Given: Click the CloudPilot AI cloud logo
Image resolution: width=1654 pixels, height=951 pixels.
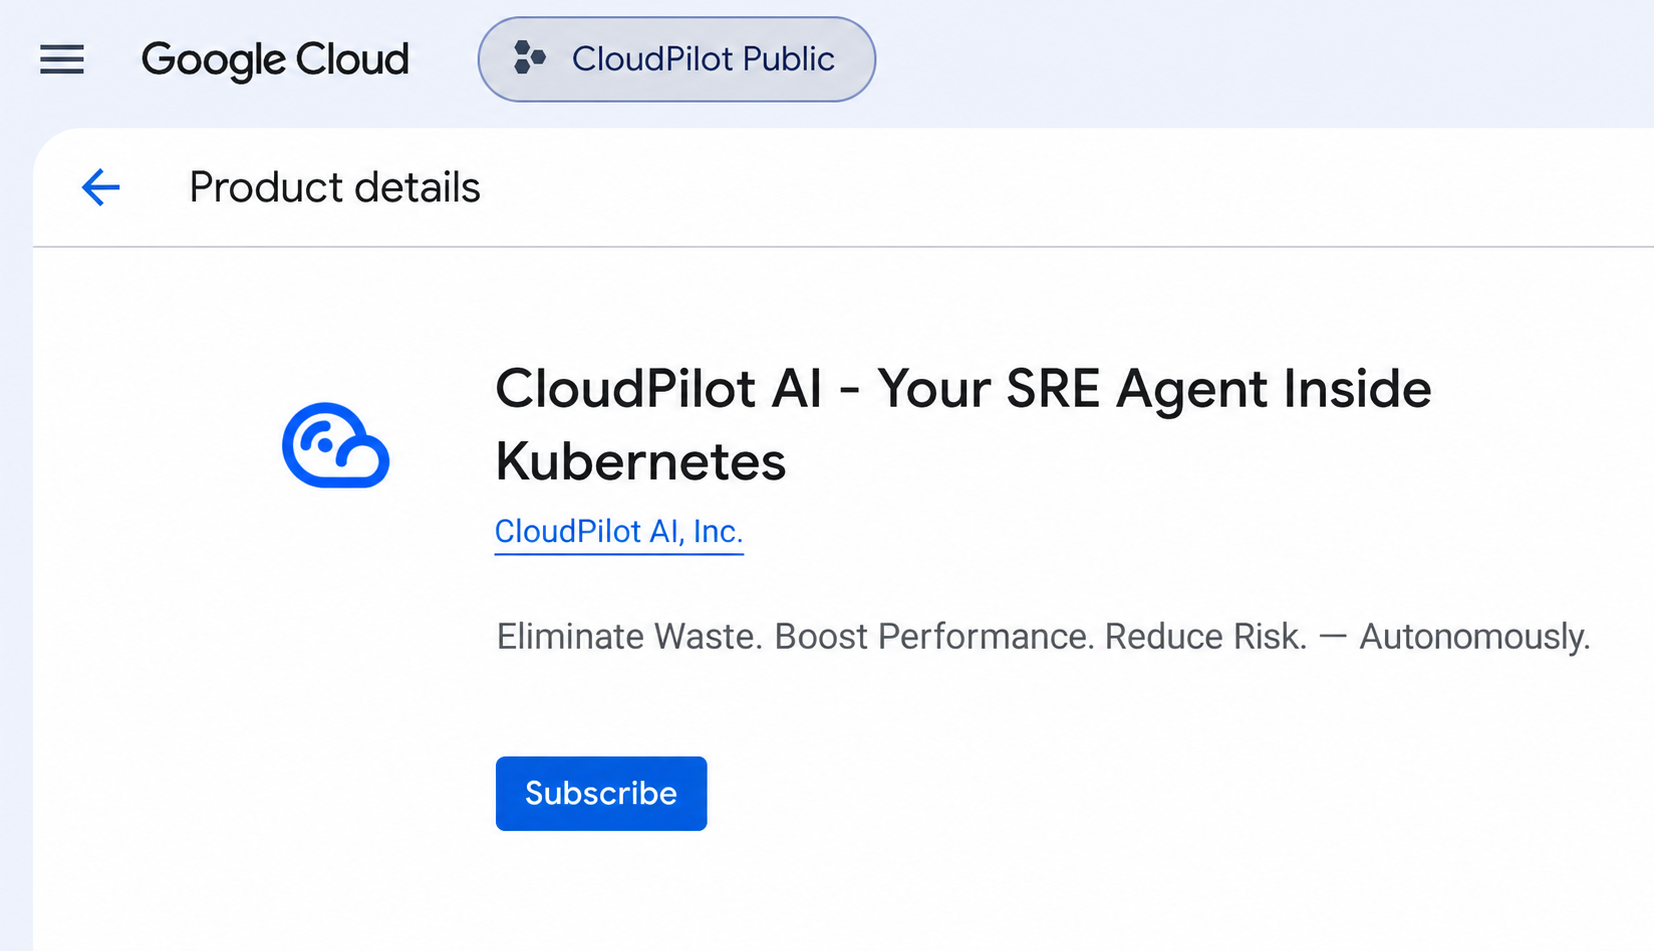Looking at the screenshot, I should (x=336, y=446).
